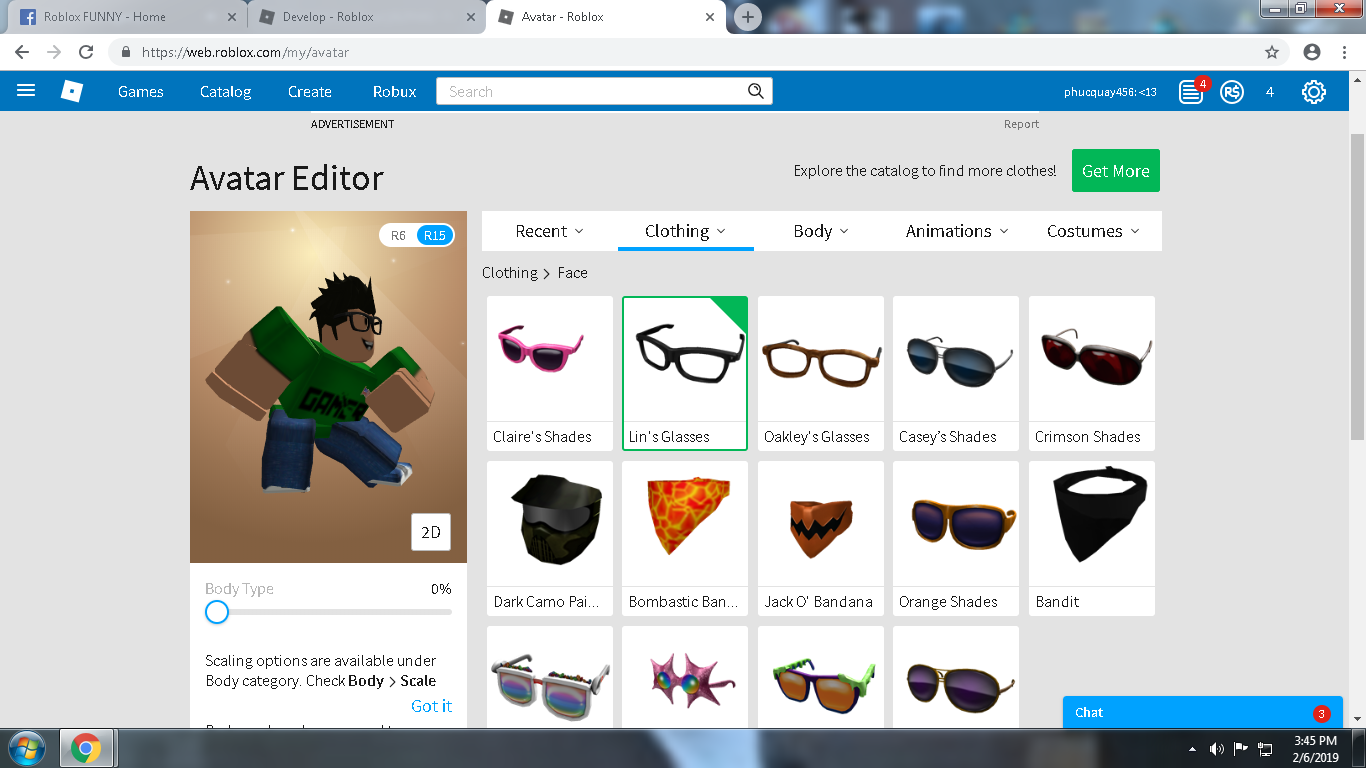Select the Bandit mask item
Image resolution: width=1366 pixels, height=768 pixels.
point(1092,538)
